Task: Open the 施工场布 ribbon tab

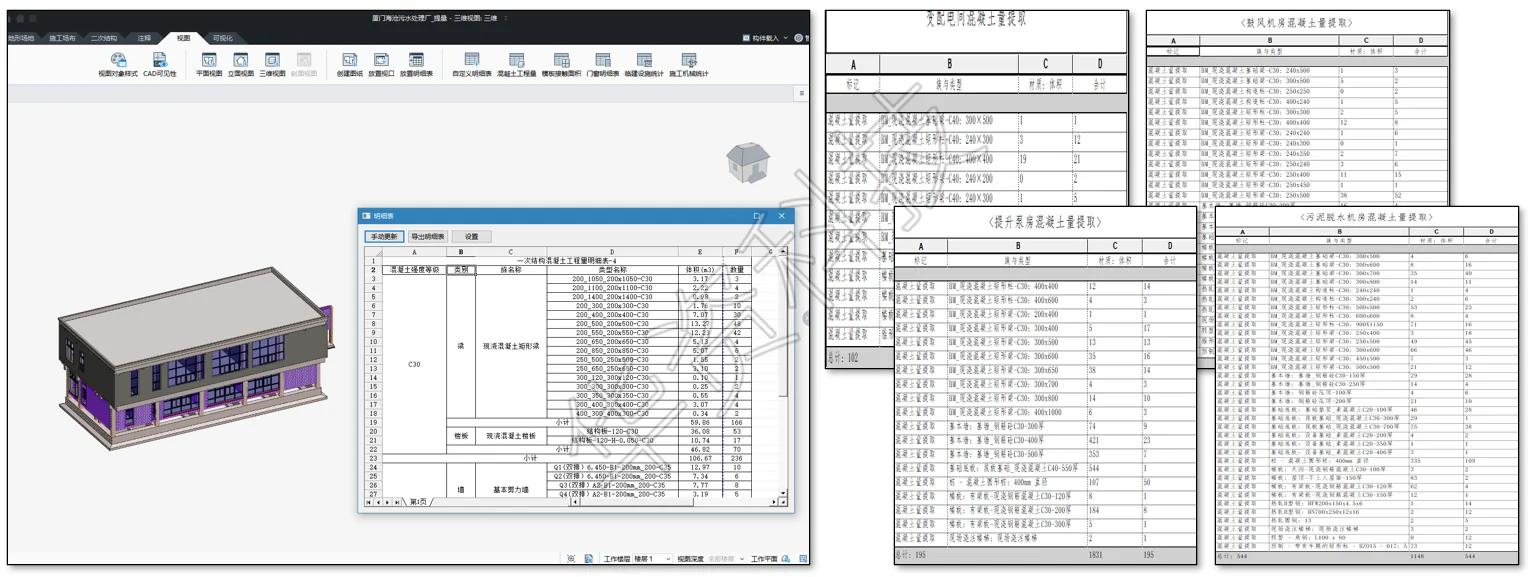Action: (x=62, y=38)
